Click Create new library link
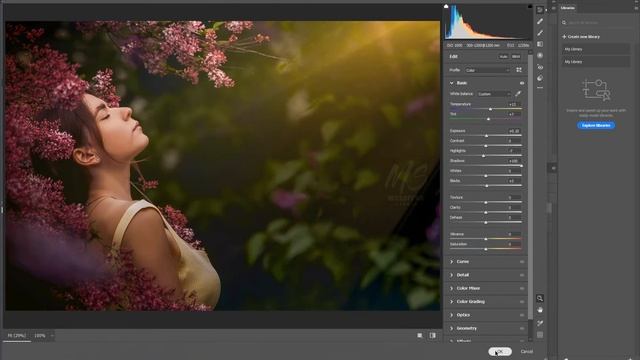Viewport: 640px width, 360px height. pos(584,37)
